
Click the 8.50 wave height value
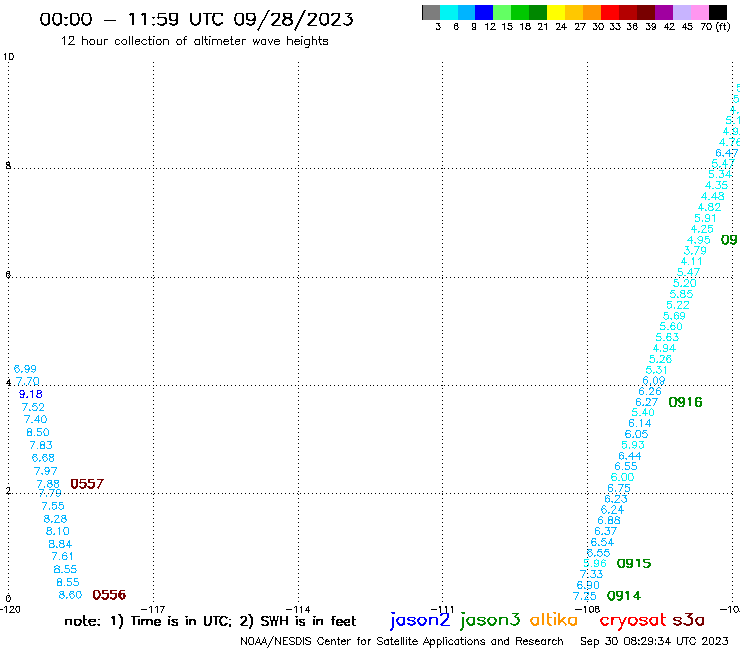coord(38,432)
